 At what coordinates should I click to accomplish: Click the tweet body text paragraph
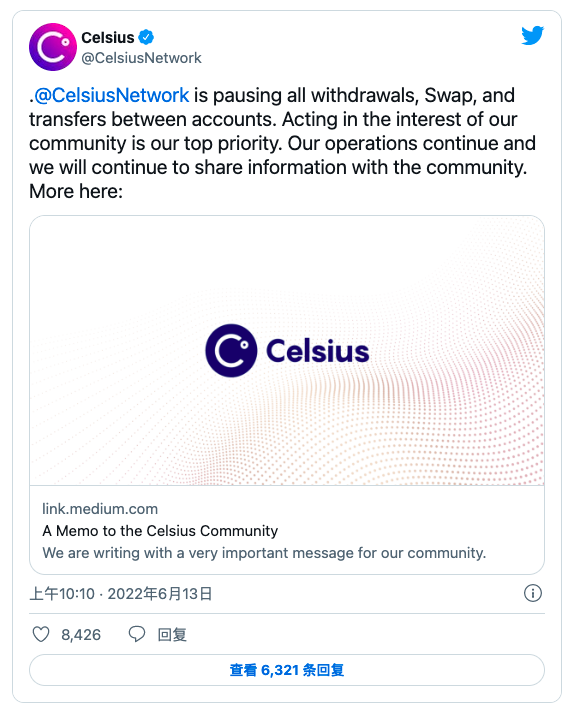(x=282, y=143)
